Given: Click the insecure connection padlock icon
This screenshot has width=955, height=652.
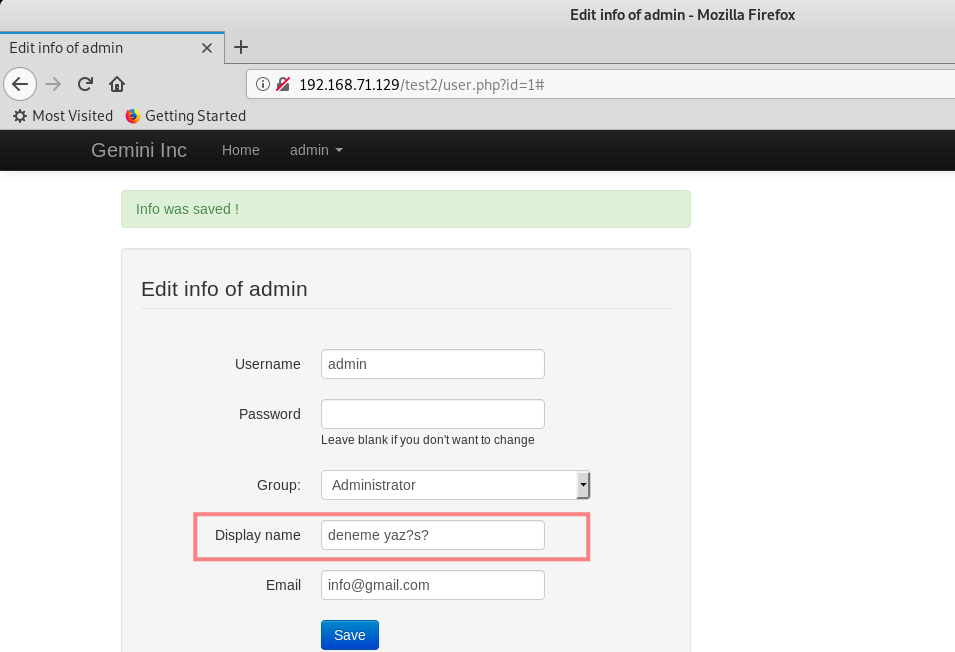Looking at the screenshot, I should point(283,84).
